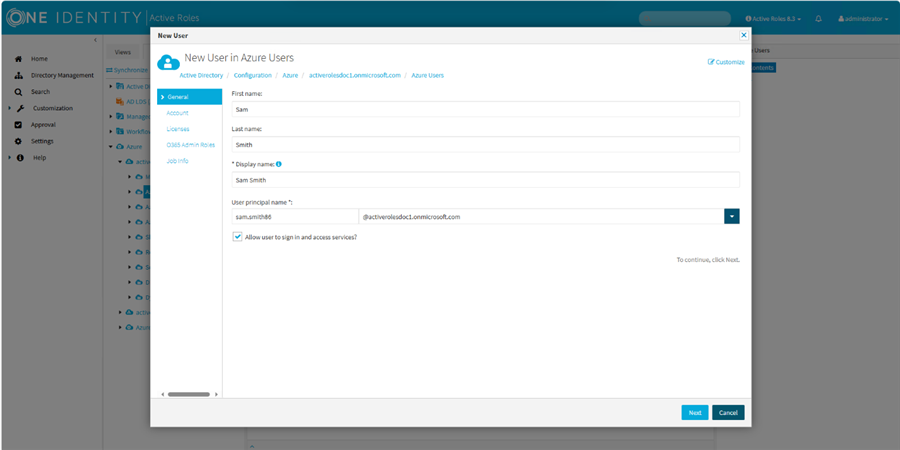Open the Job Info step
Image resolution: width=900 pixels, height=450 pixels.
tap(177, 161)
